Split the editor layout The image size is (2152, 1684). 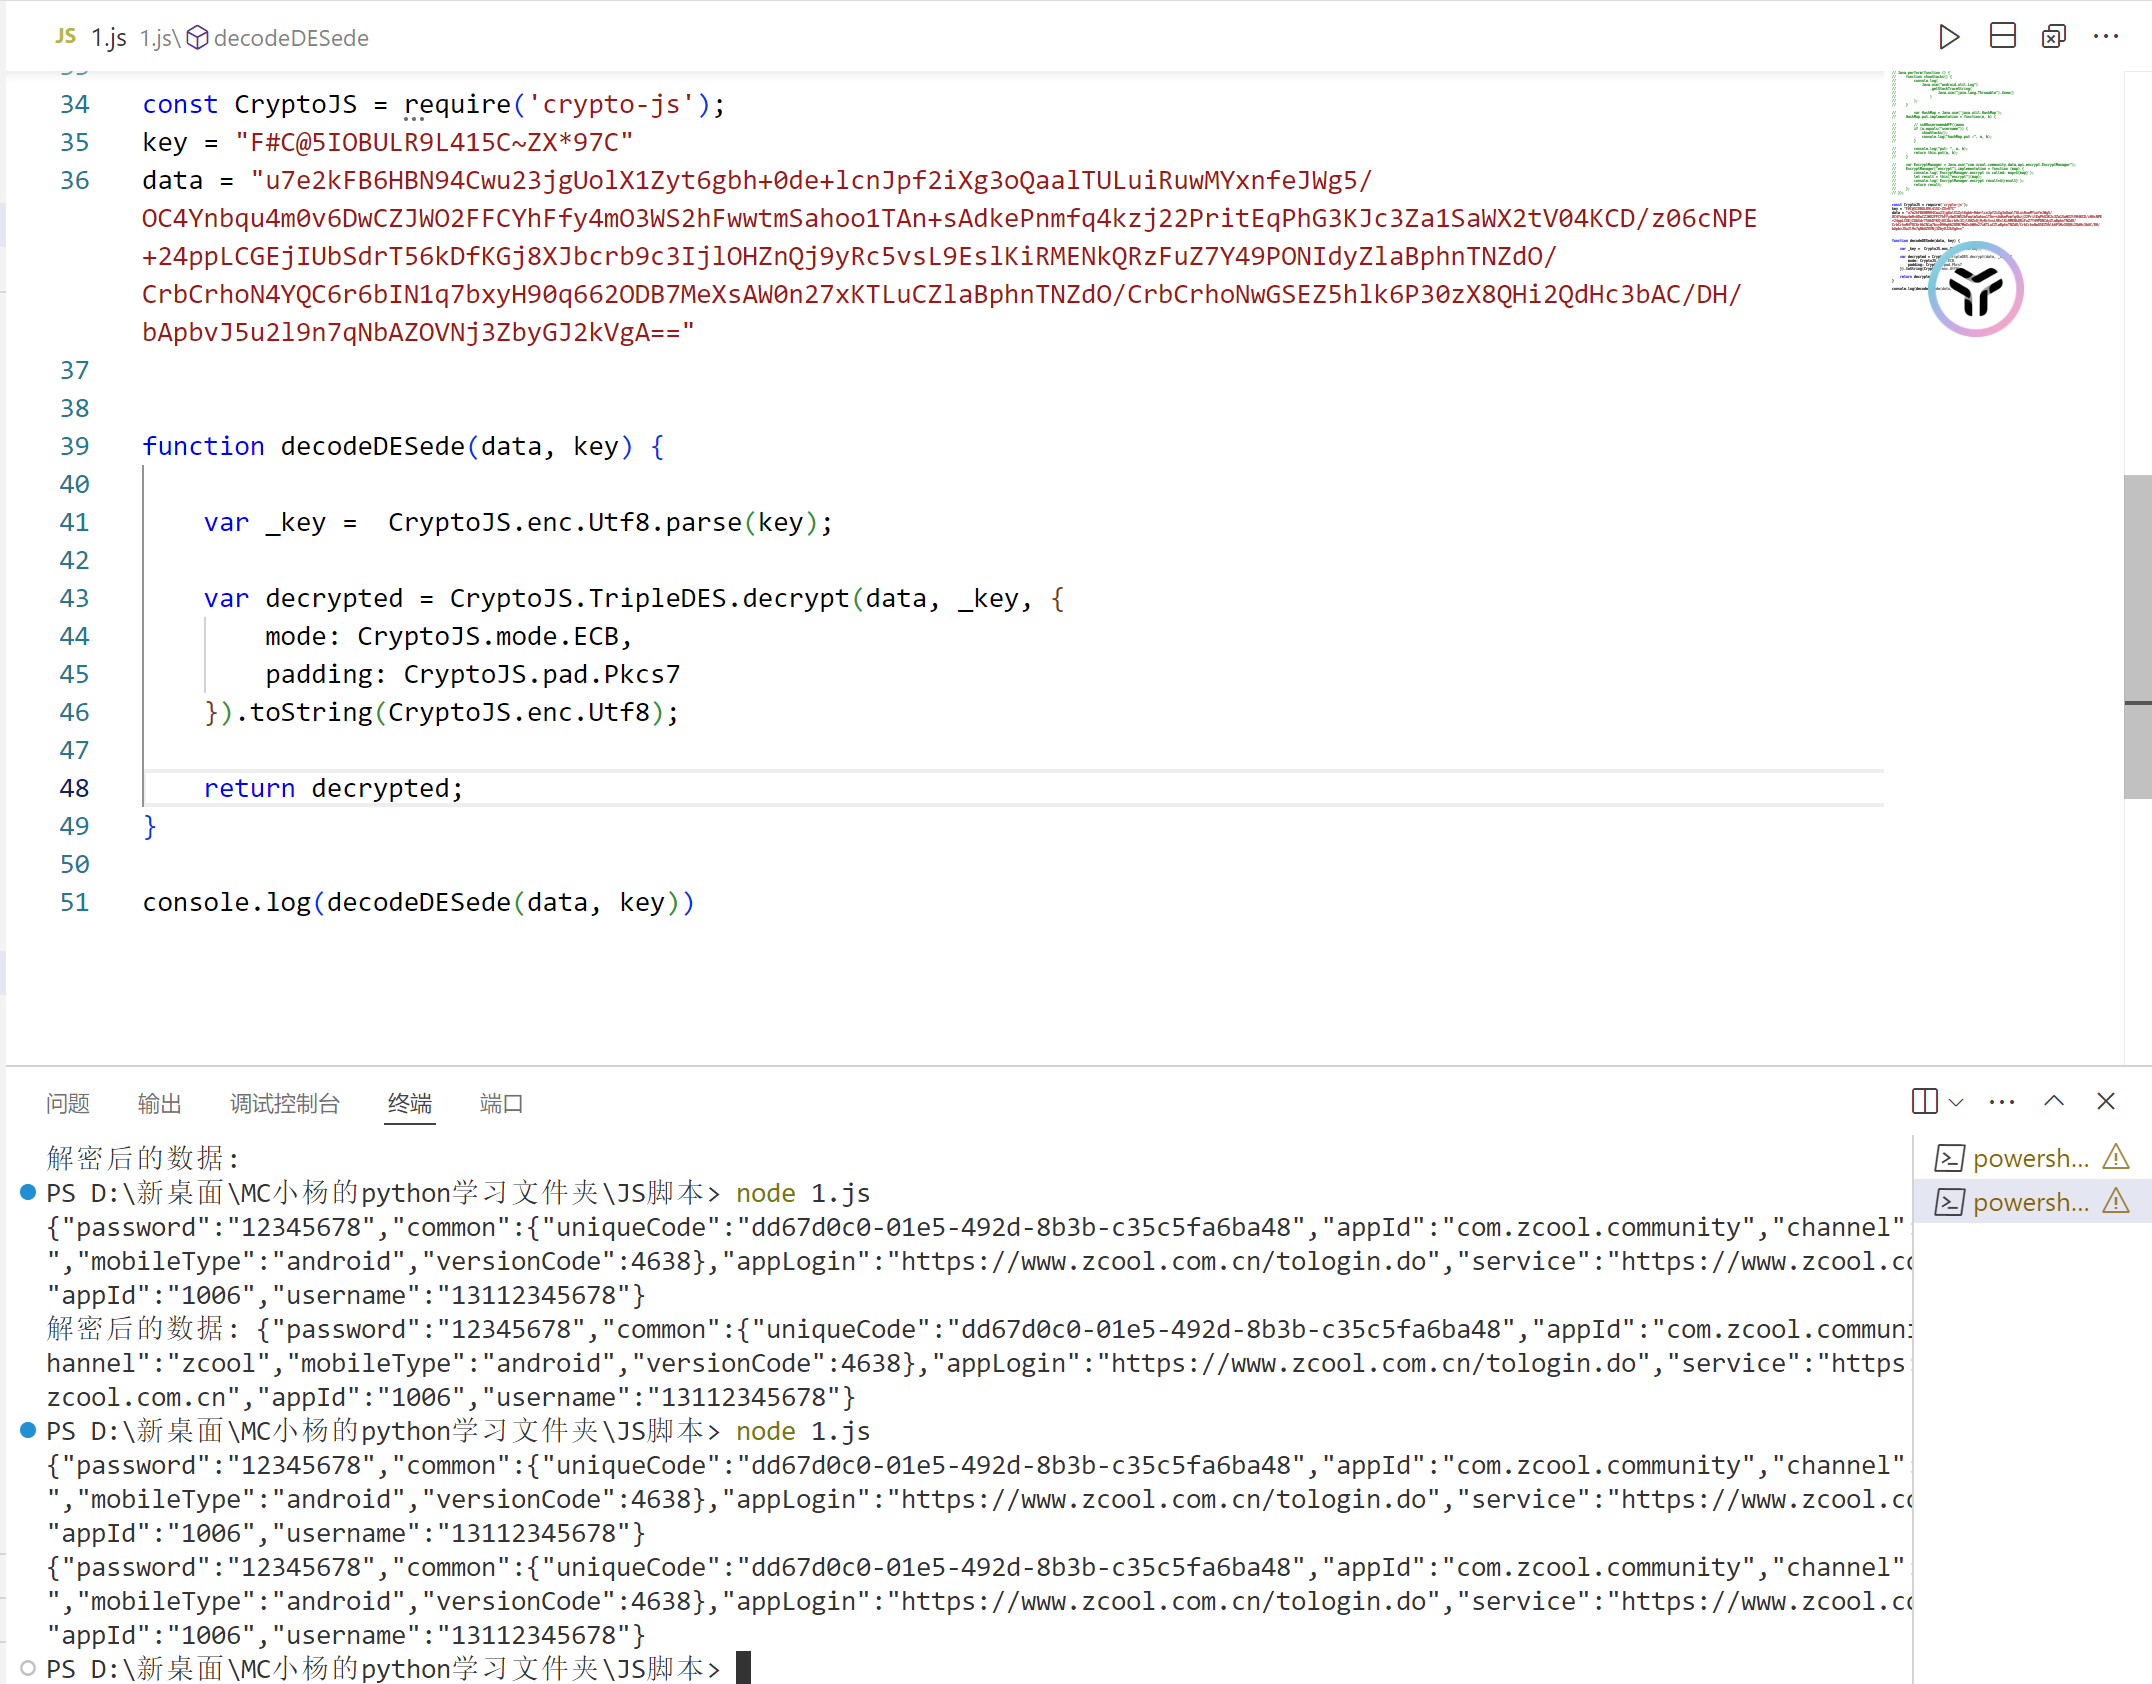tap(2002, 37)
